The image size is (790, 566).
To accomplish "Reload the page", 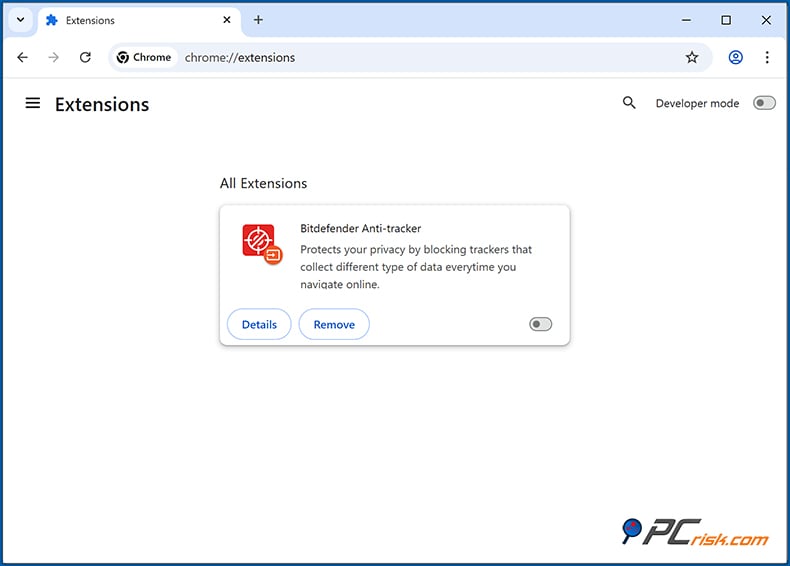I will [85, 57].
